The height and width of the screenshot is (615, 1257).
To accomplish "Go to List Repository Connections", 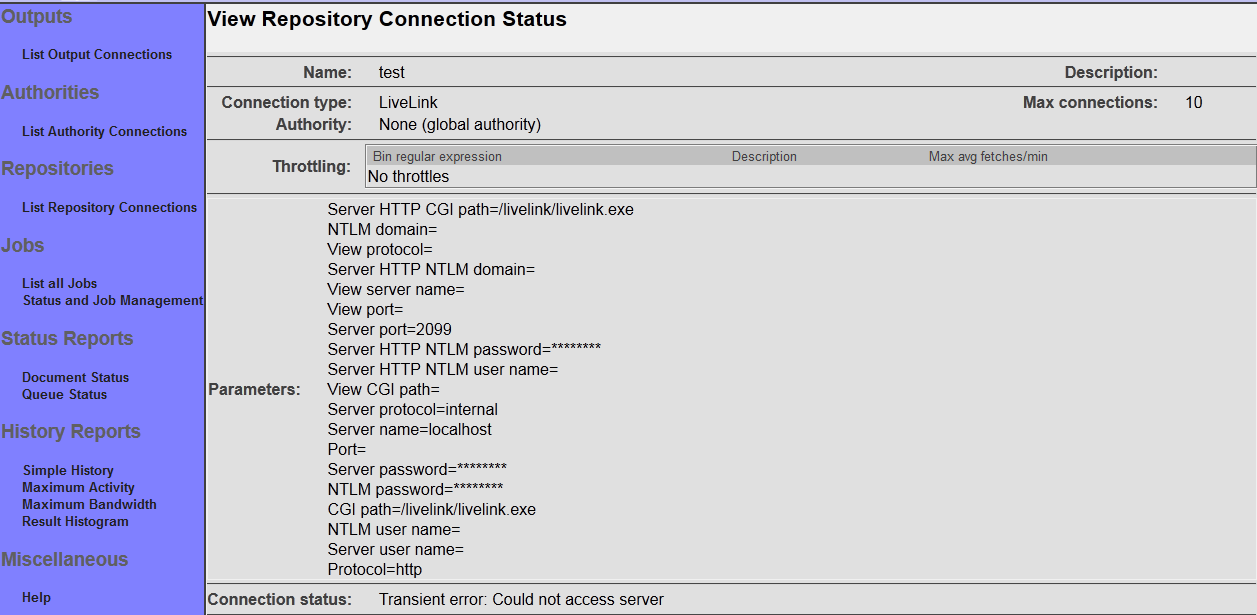I will click(x=109, y=208).
